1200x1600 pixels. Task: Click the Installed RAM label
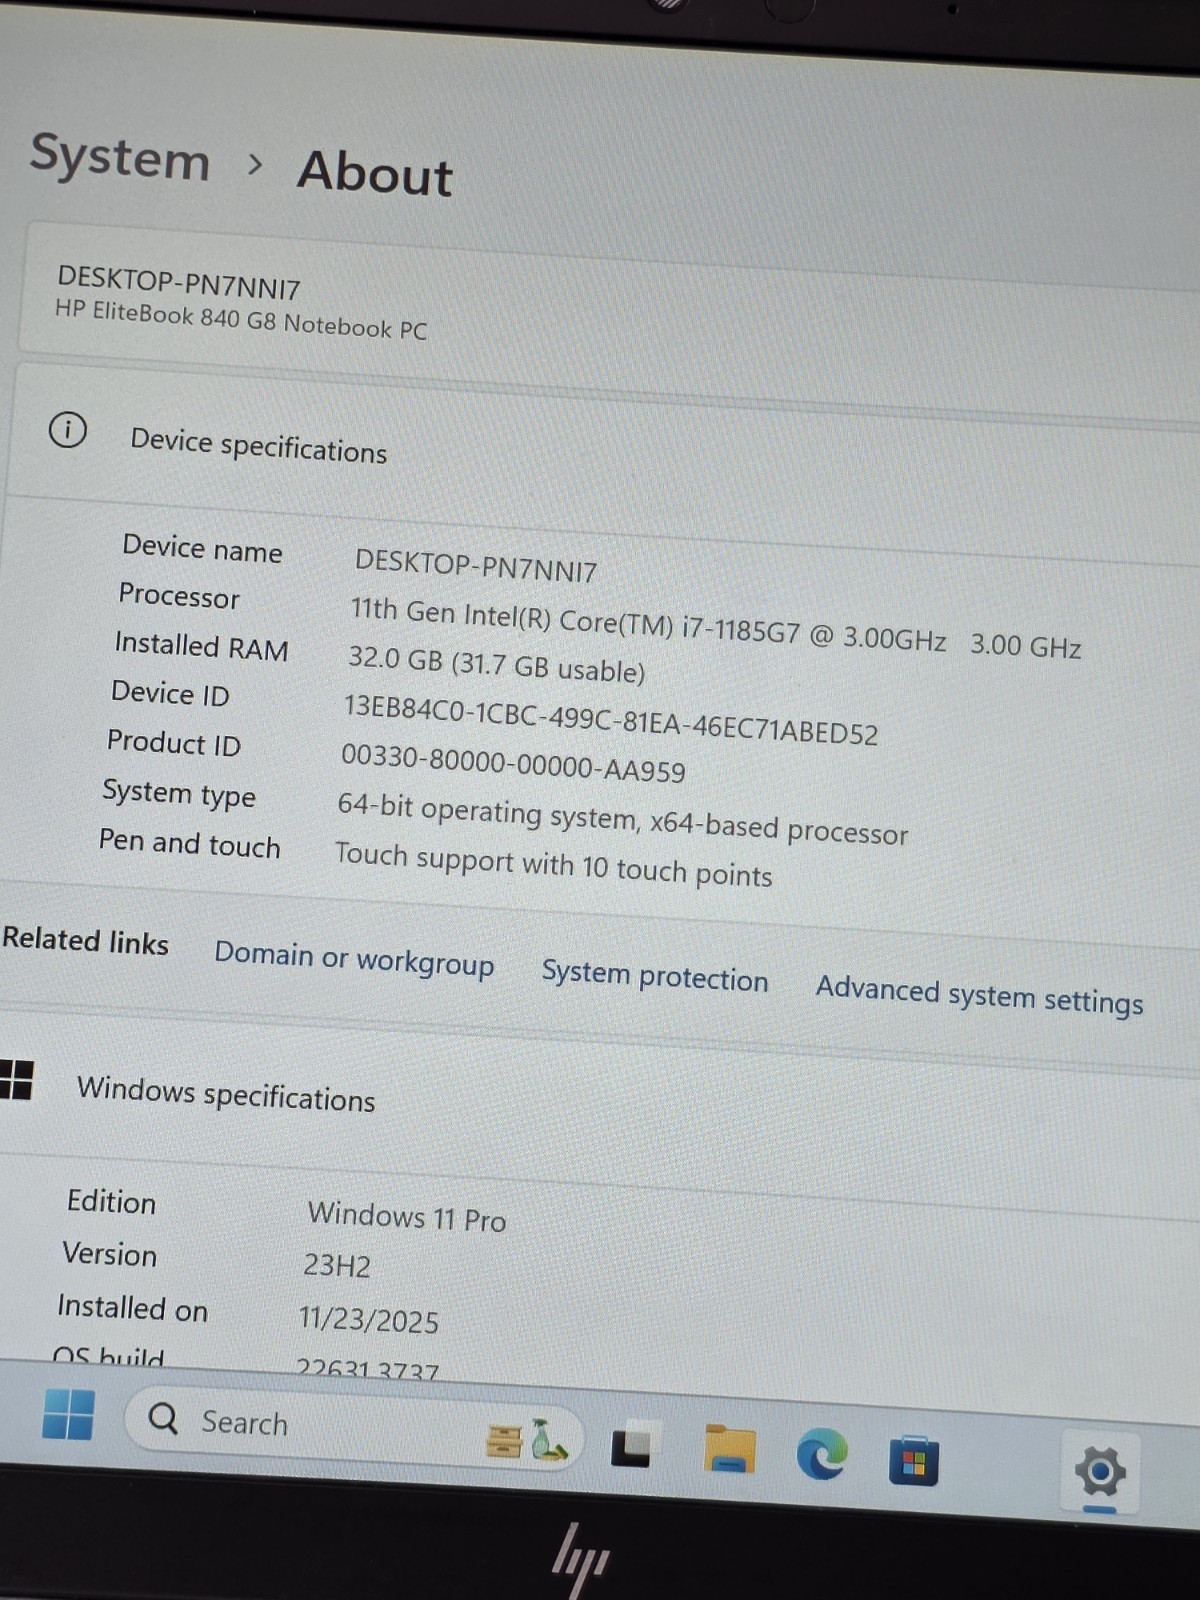pyautogui.click(x=201, y=646)
